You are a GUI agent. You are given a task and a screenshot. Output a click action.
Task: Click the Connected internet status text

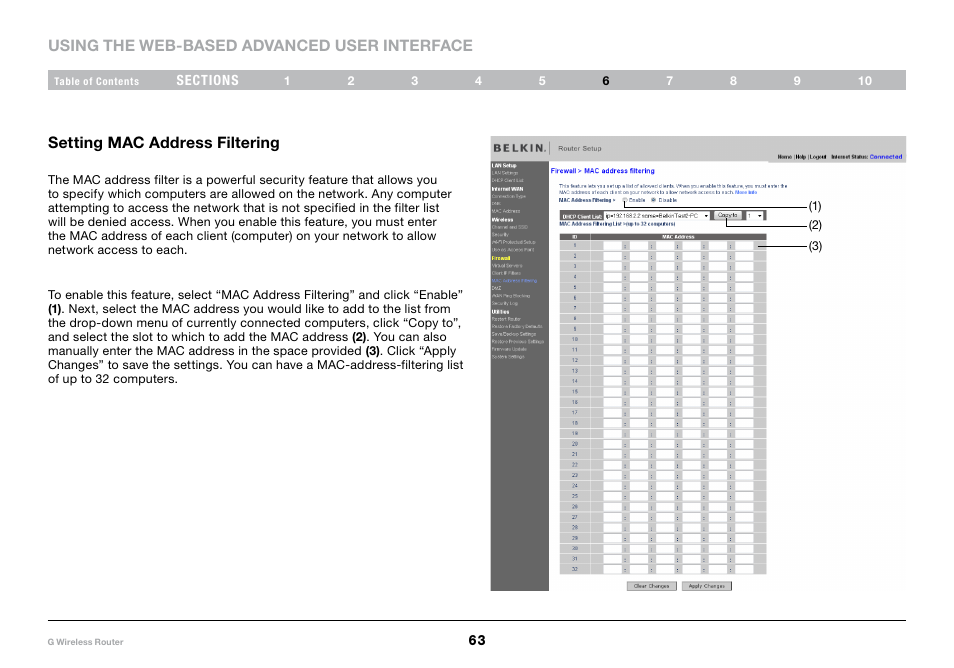click(x=886, y=157)
